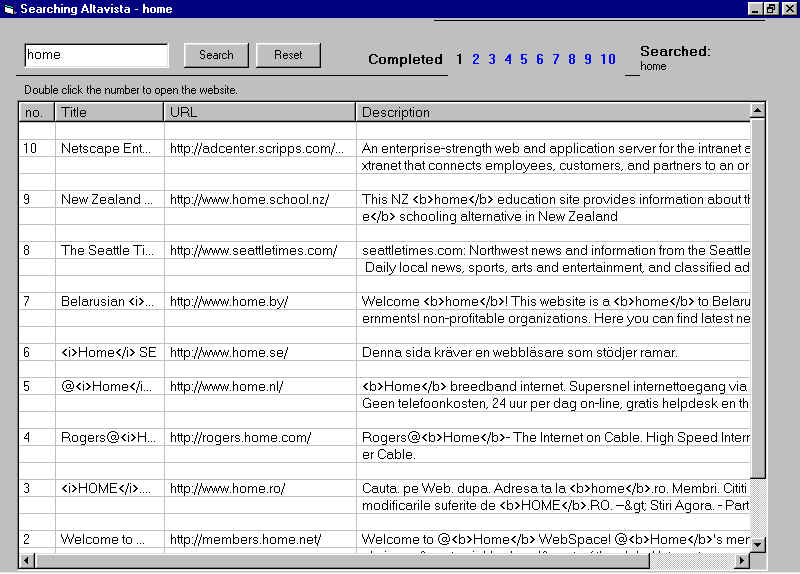Click the URL column header

click(x=259, y=112)
